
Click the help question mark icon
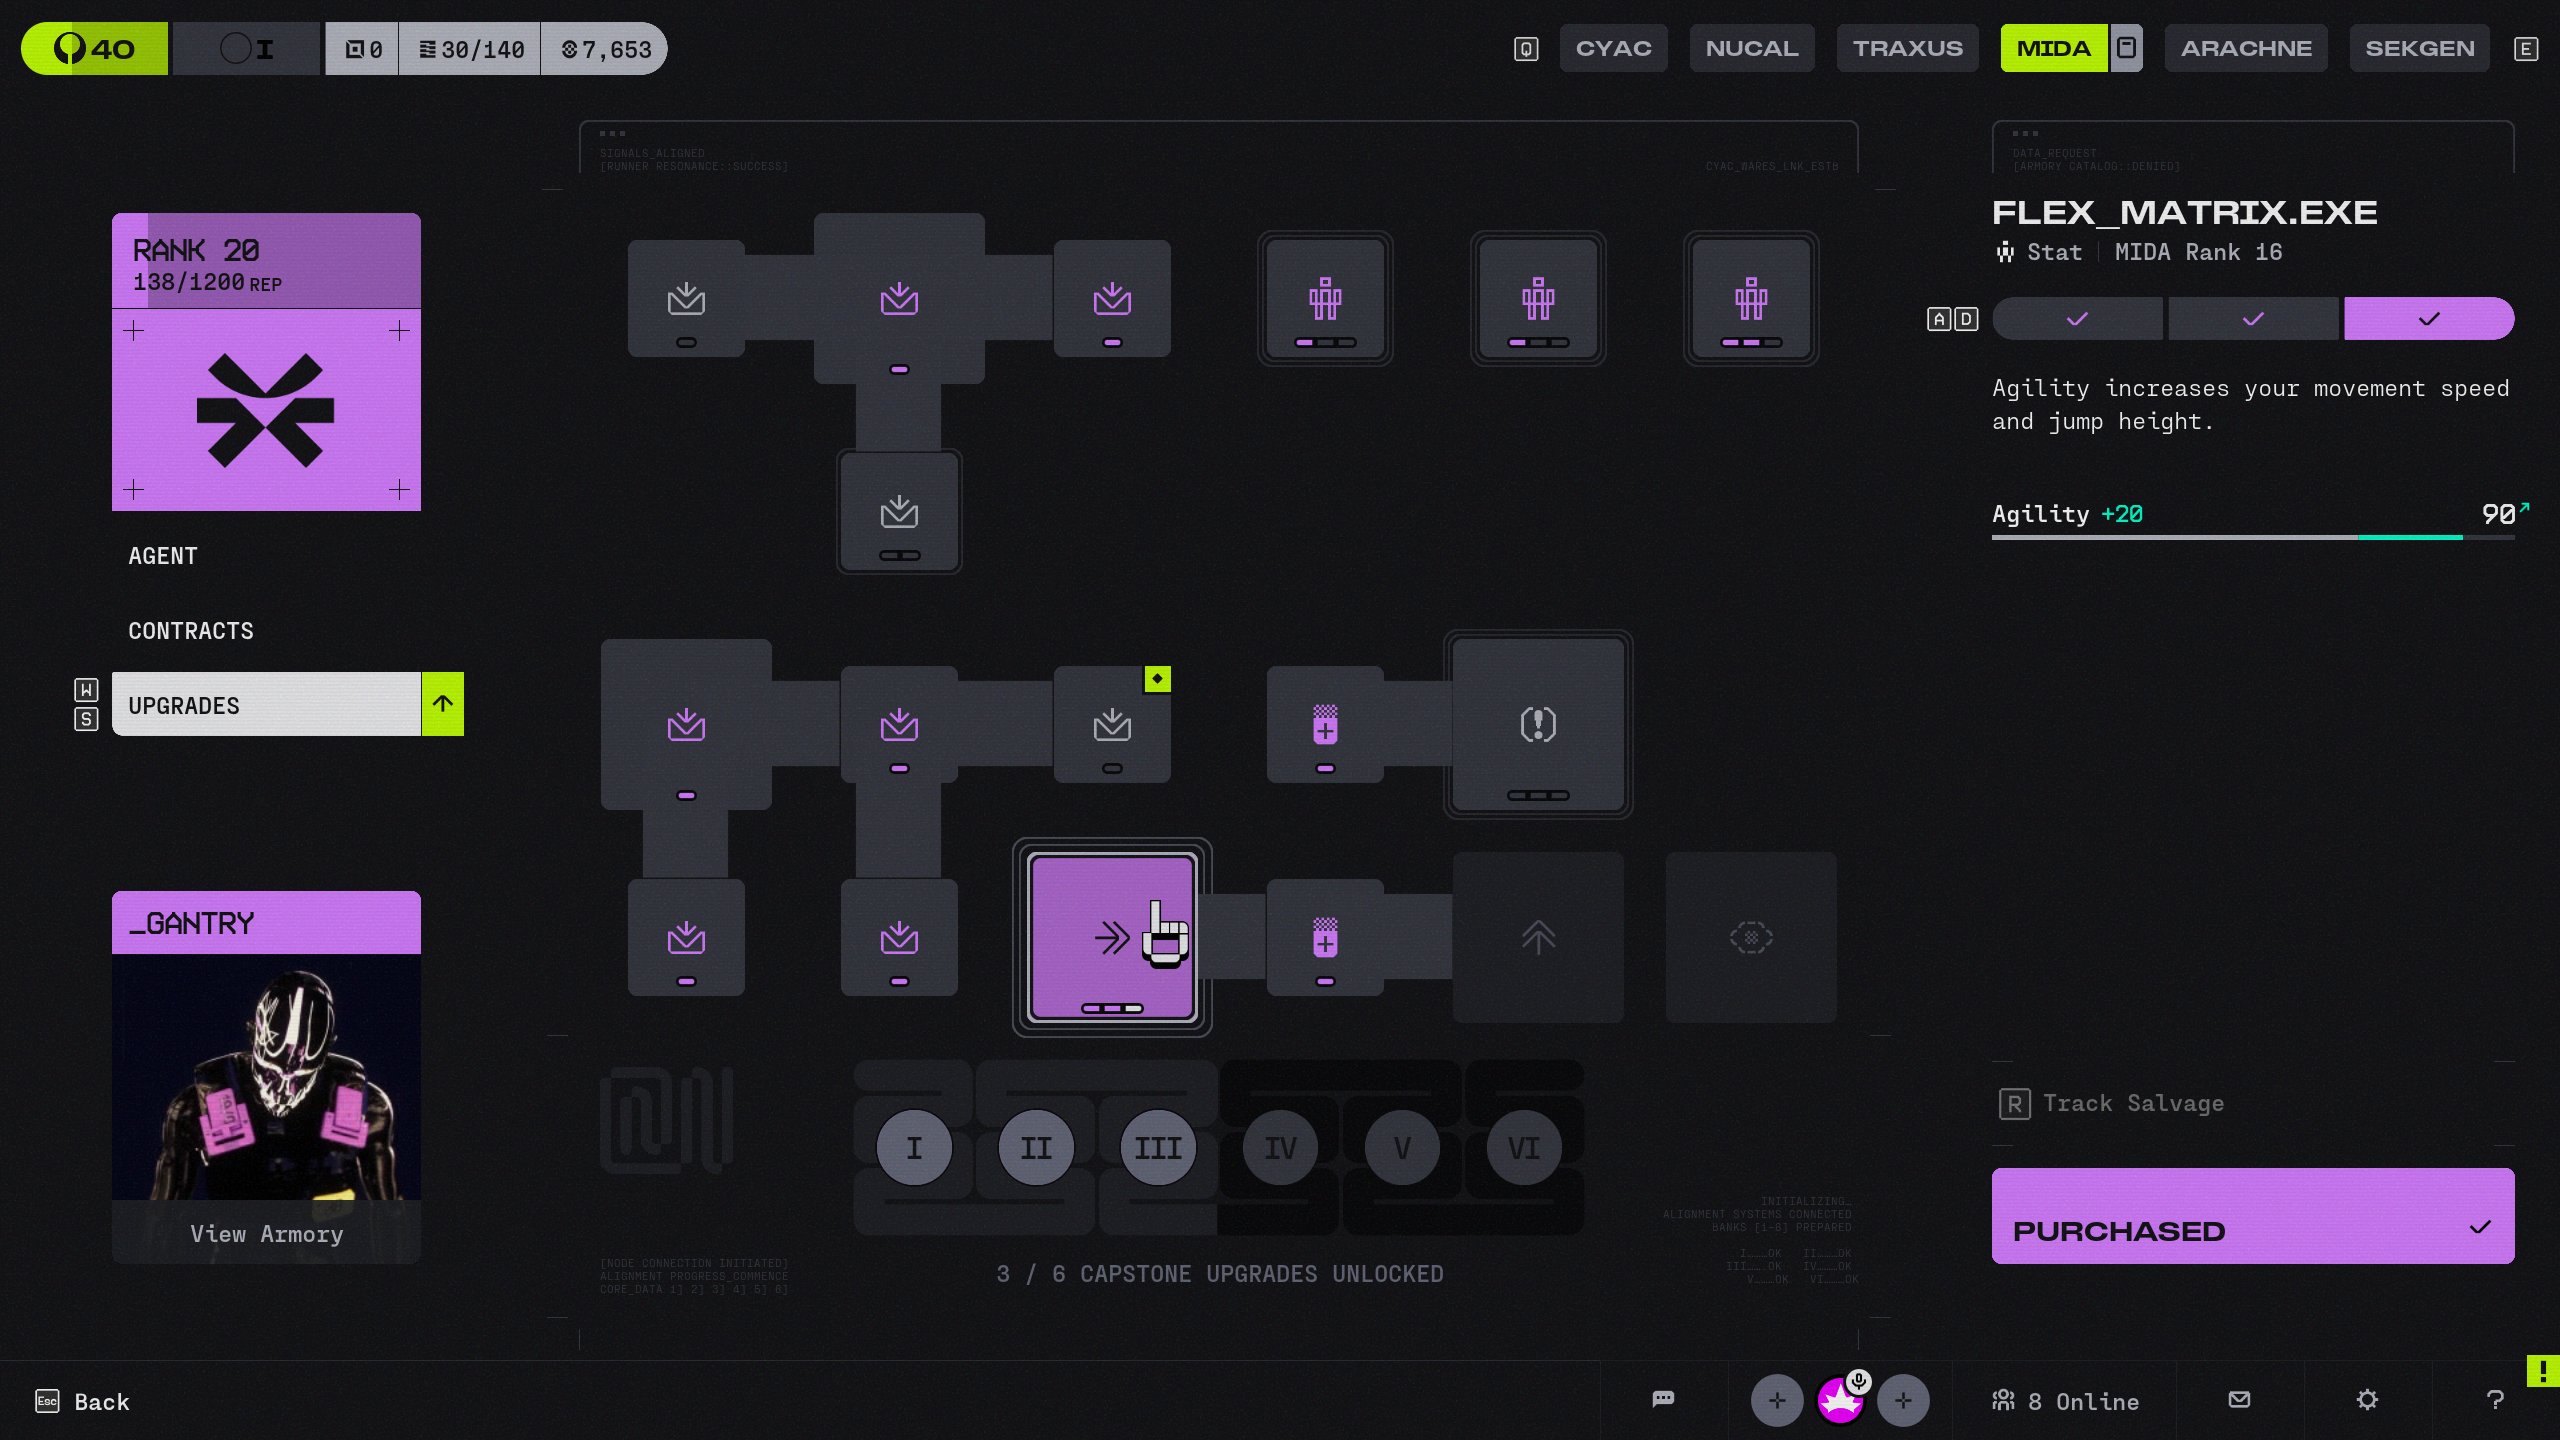coord(2494,1400)
